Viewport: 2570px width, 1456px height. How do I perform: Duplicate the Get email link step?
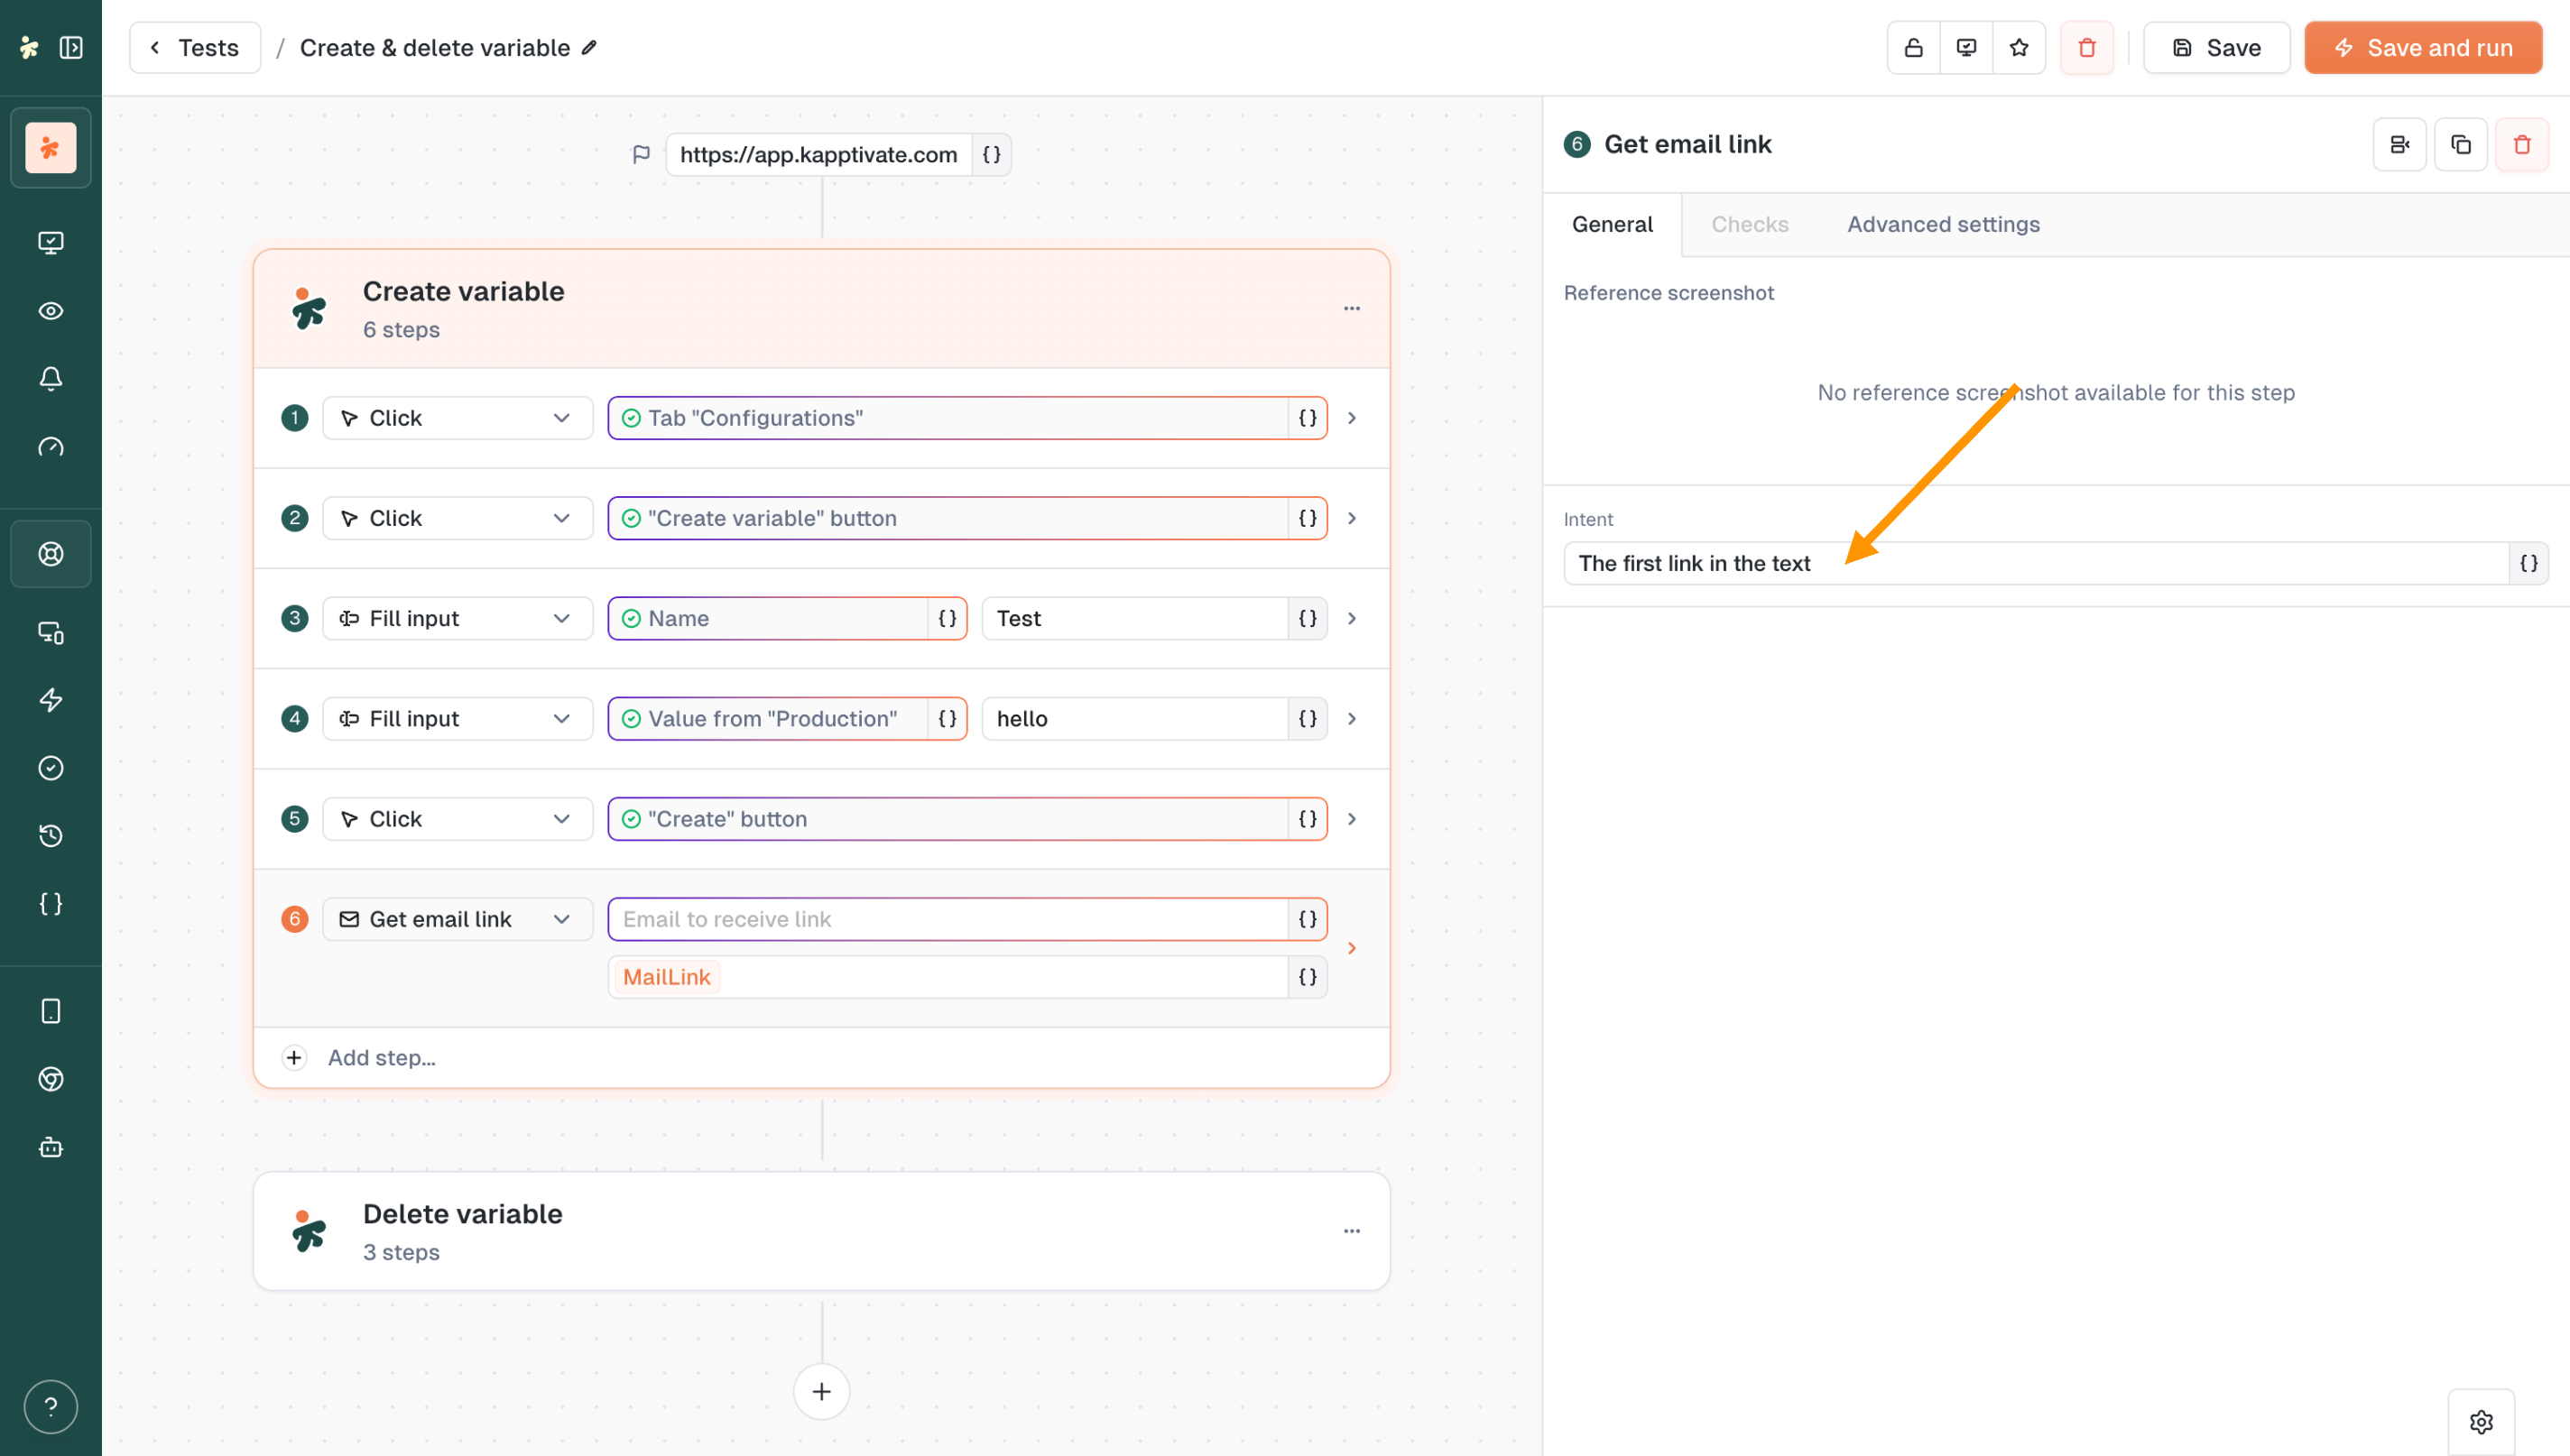click(x=2460, y=145)
